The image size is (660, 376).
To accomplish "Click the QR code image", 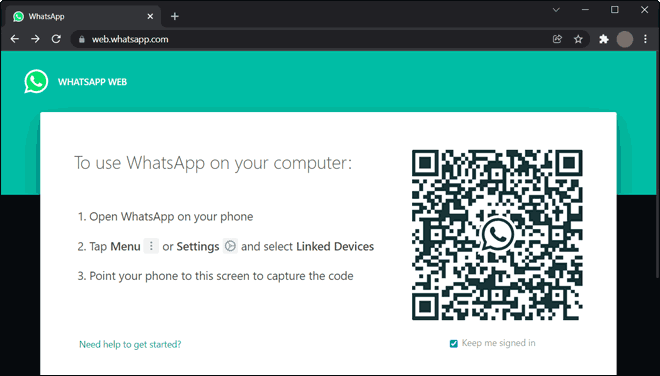I will tap(498, 235).
